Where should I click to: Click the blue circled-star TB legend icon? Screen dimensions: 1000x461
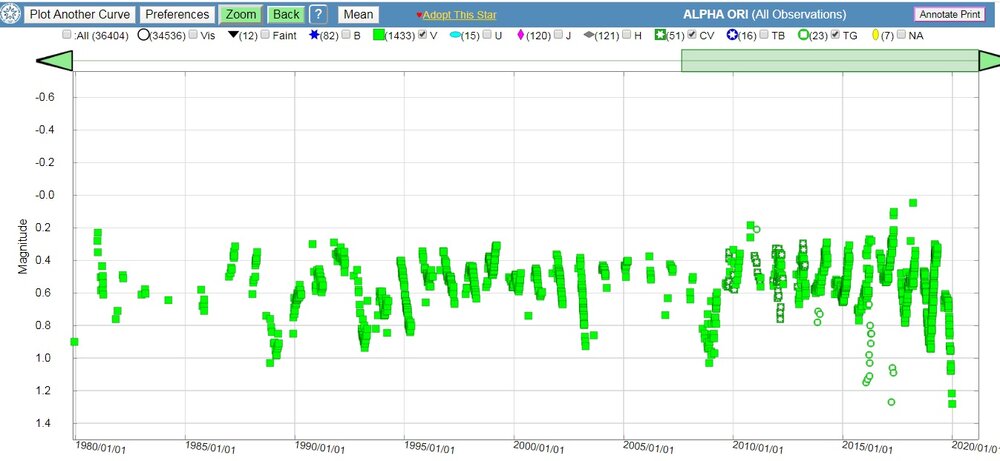[x=731, y=35]
